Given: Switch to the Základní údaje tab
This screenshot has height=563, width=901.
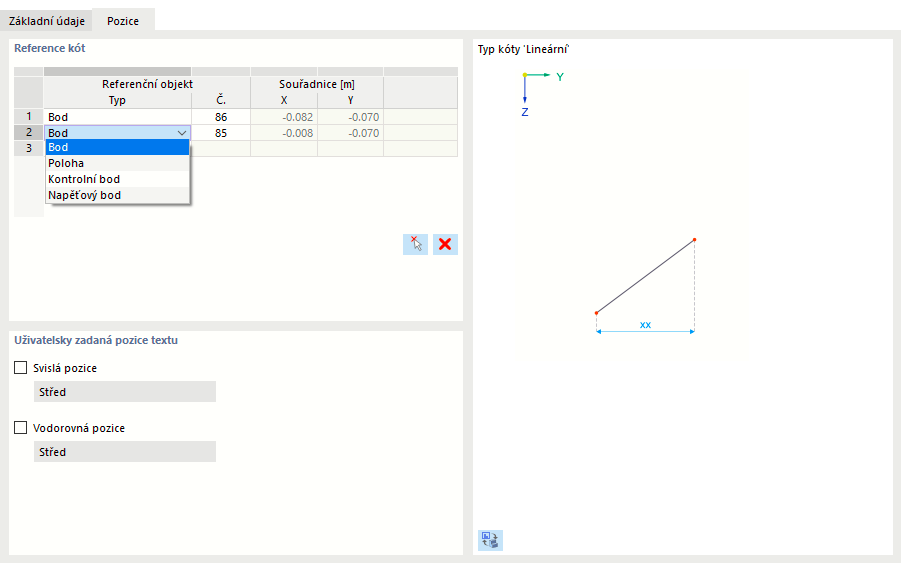Looking at the screenshot, I should click(47, 21).
